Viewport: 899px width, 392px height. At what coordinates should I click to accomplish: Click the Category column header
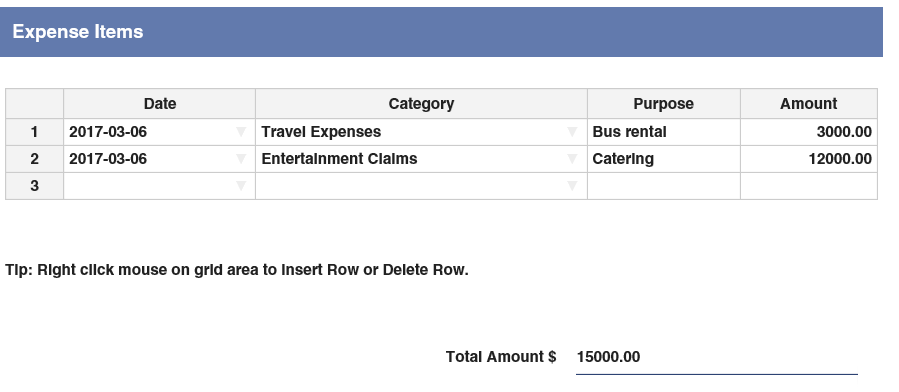421,104
